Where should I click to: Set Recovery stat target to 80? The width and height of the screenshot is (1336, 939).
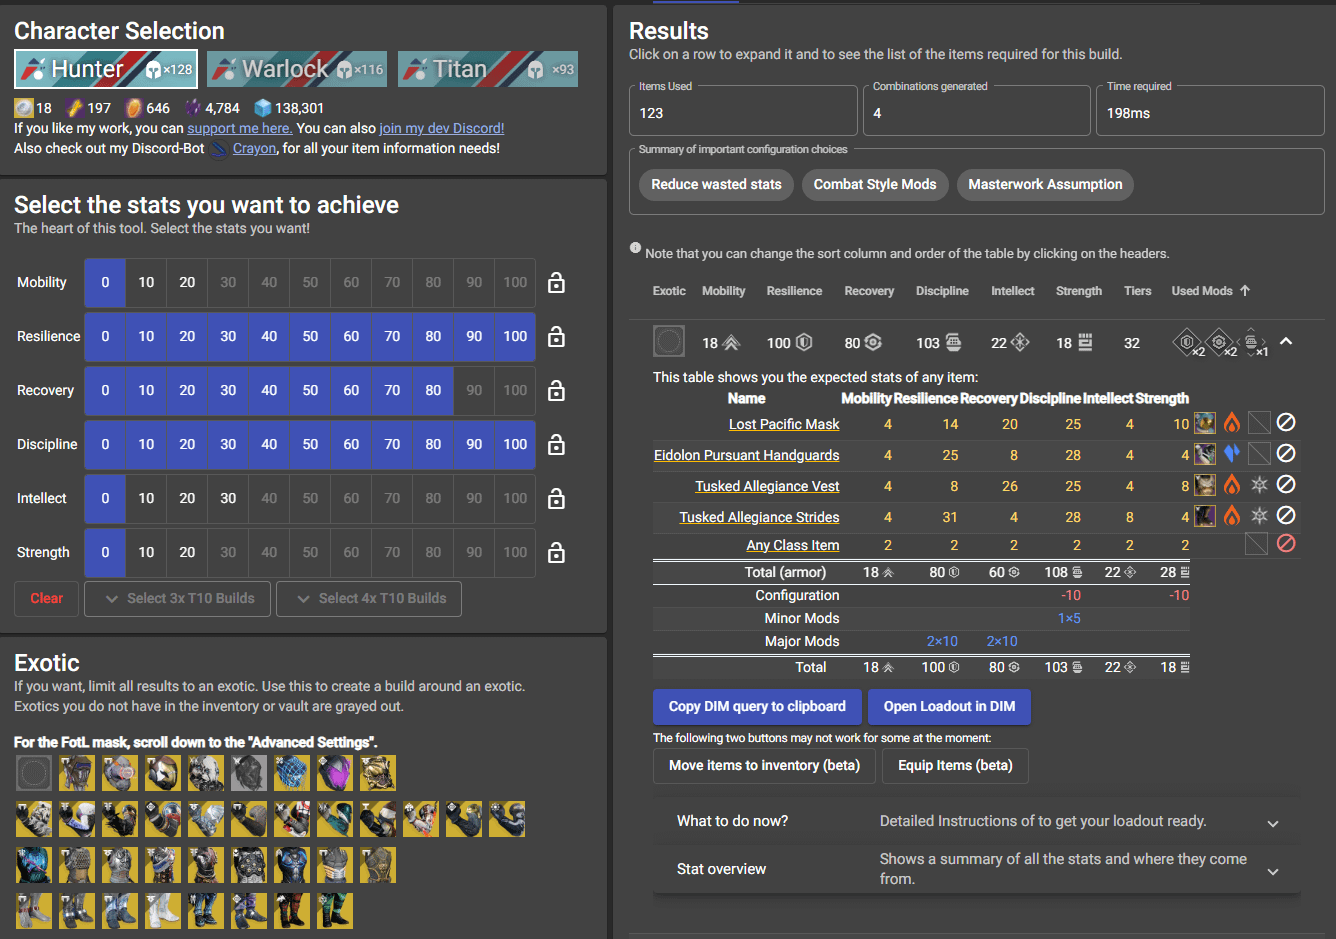click(x=432, y=390)
